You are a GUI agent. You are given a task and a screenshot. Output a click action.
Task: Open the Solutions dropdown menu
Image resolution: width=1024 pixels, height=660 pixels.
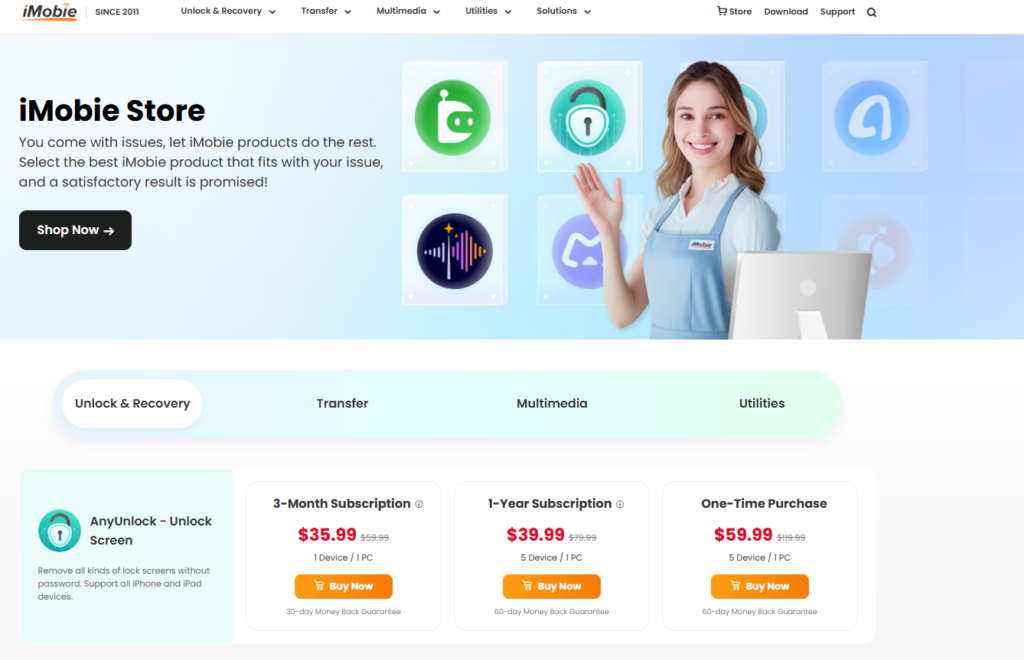click(564, 11)
